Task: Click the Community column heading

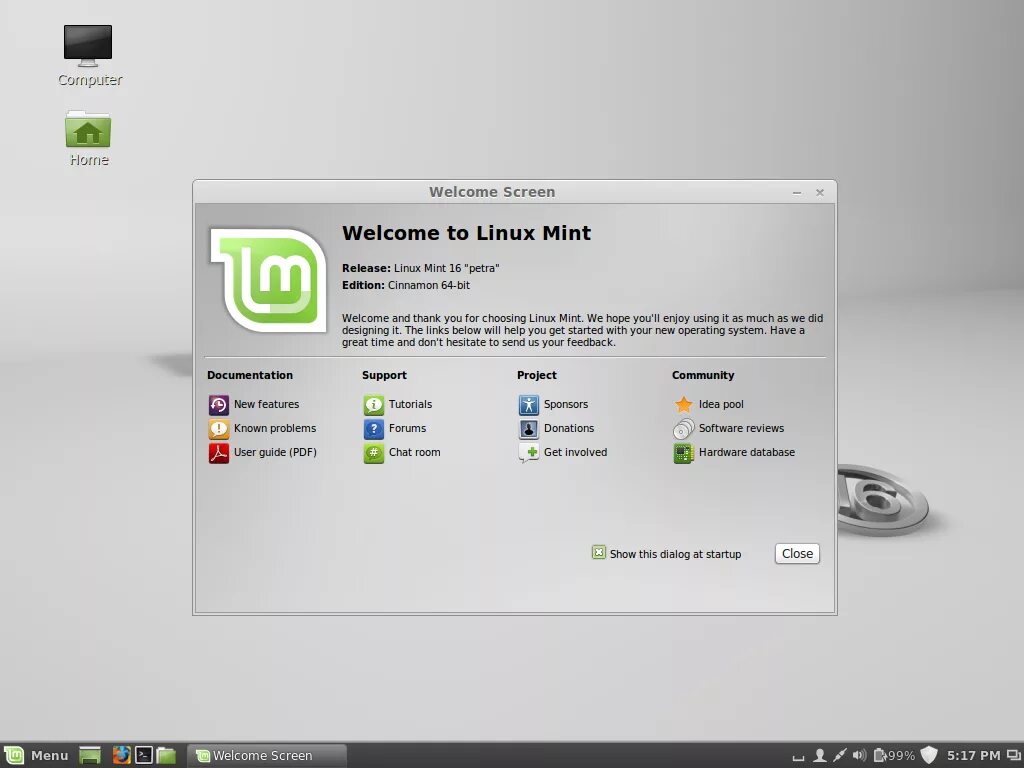Action: (x=703, y=376)
